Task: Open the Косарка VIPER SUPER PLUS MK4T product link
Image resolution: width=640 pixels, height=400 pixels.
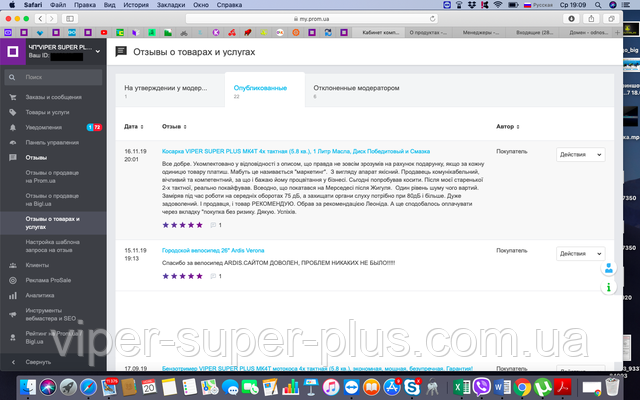Action: (296, 151)
